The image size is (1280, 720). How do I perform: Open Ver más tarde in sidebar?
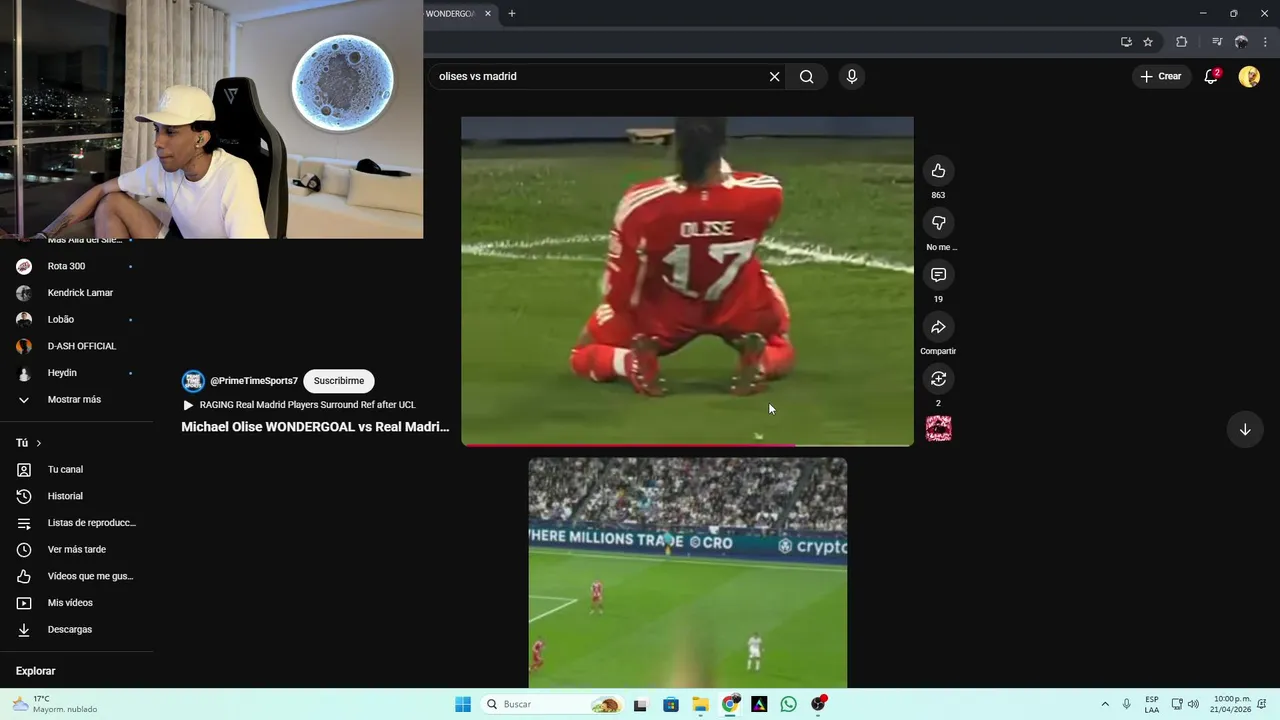(x=75, y=550)
